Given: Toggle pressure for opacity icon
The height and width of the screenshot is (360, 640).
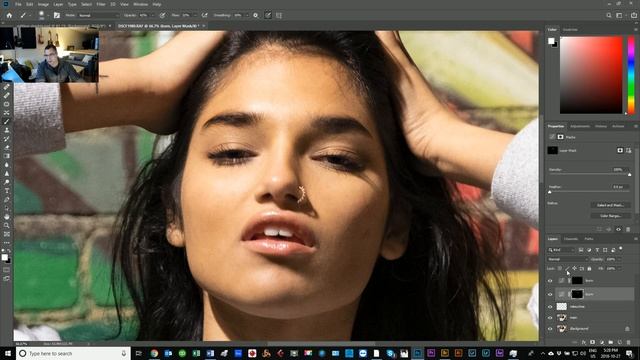Looking at the screenshot, I should (x=162, y=16).
